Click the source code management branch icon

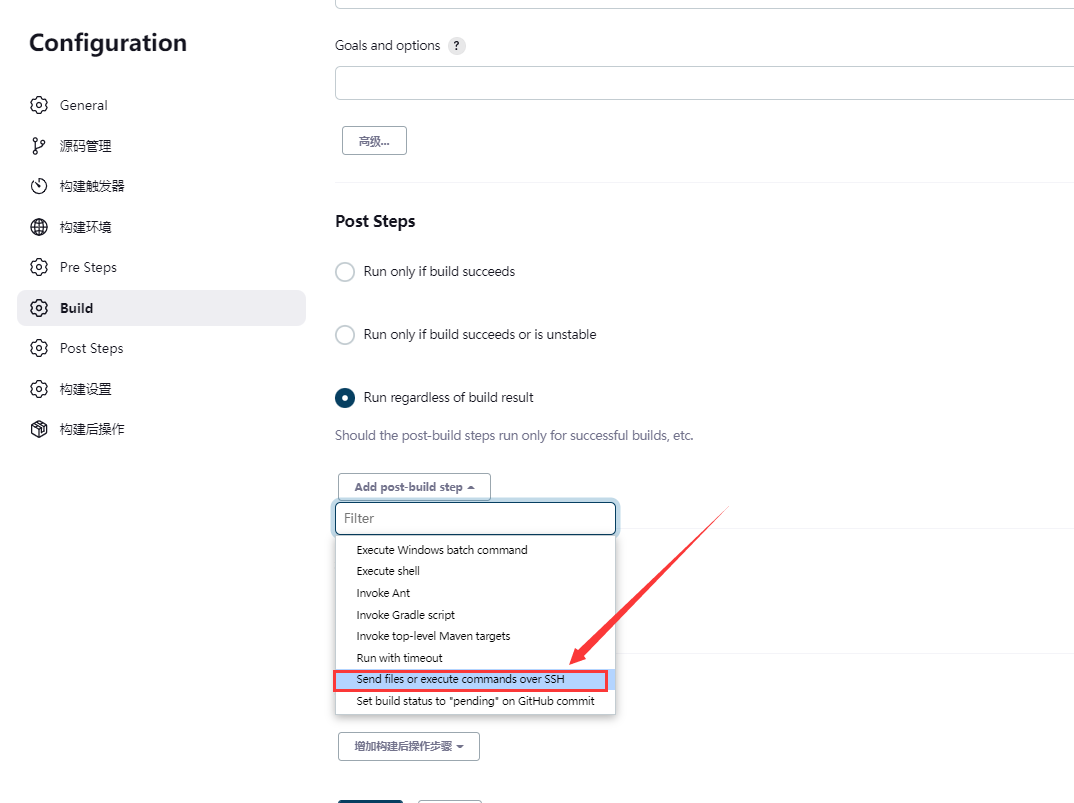39,146
